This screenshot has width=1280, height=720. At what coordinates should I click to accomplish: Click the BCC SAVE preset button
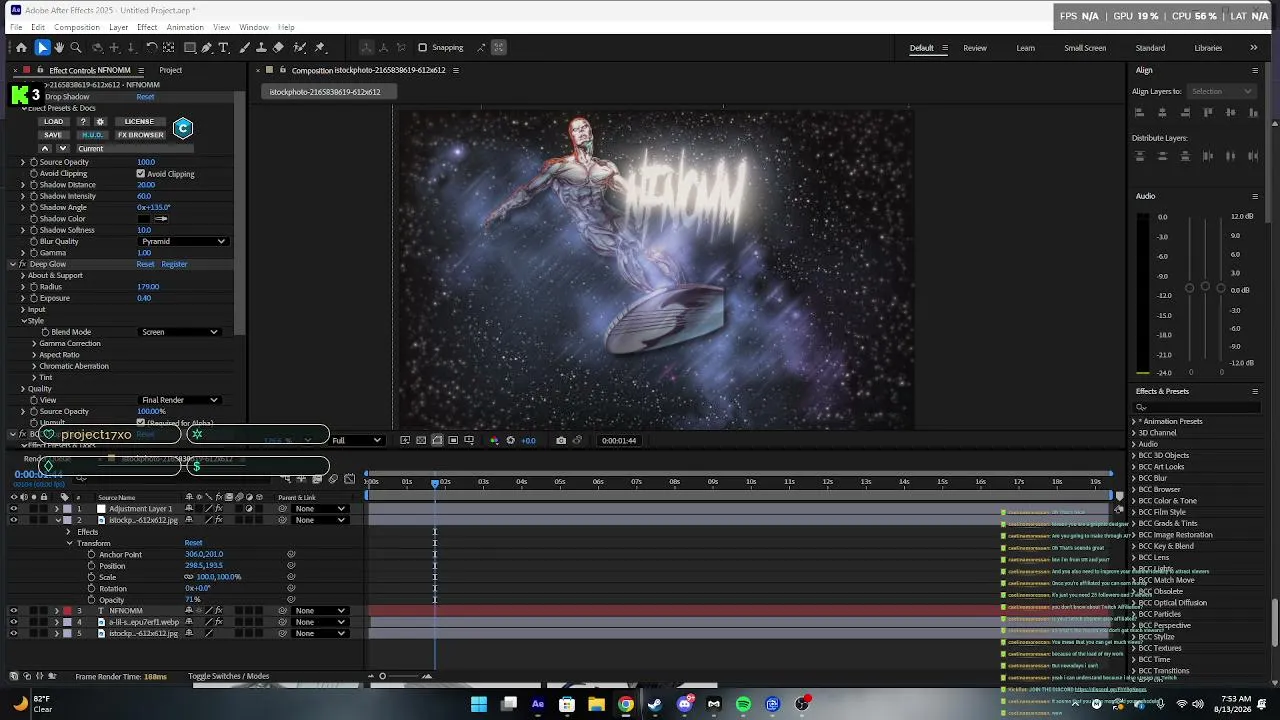(x=53, y=135)
